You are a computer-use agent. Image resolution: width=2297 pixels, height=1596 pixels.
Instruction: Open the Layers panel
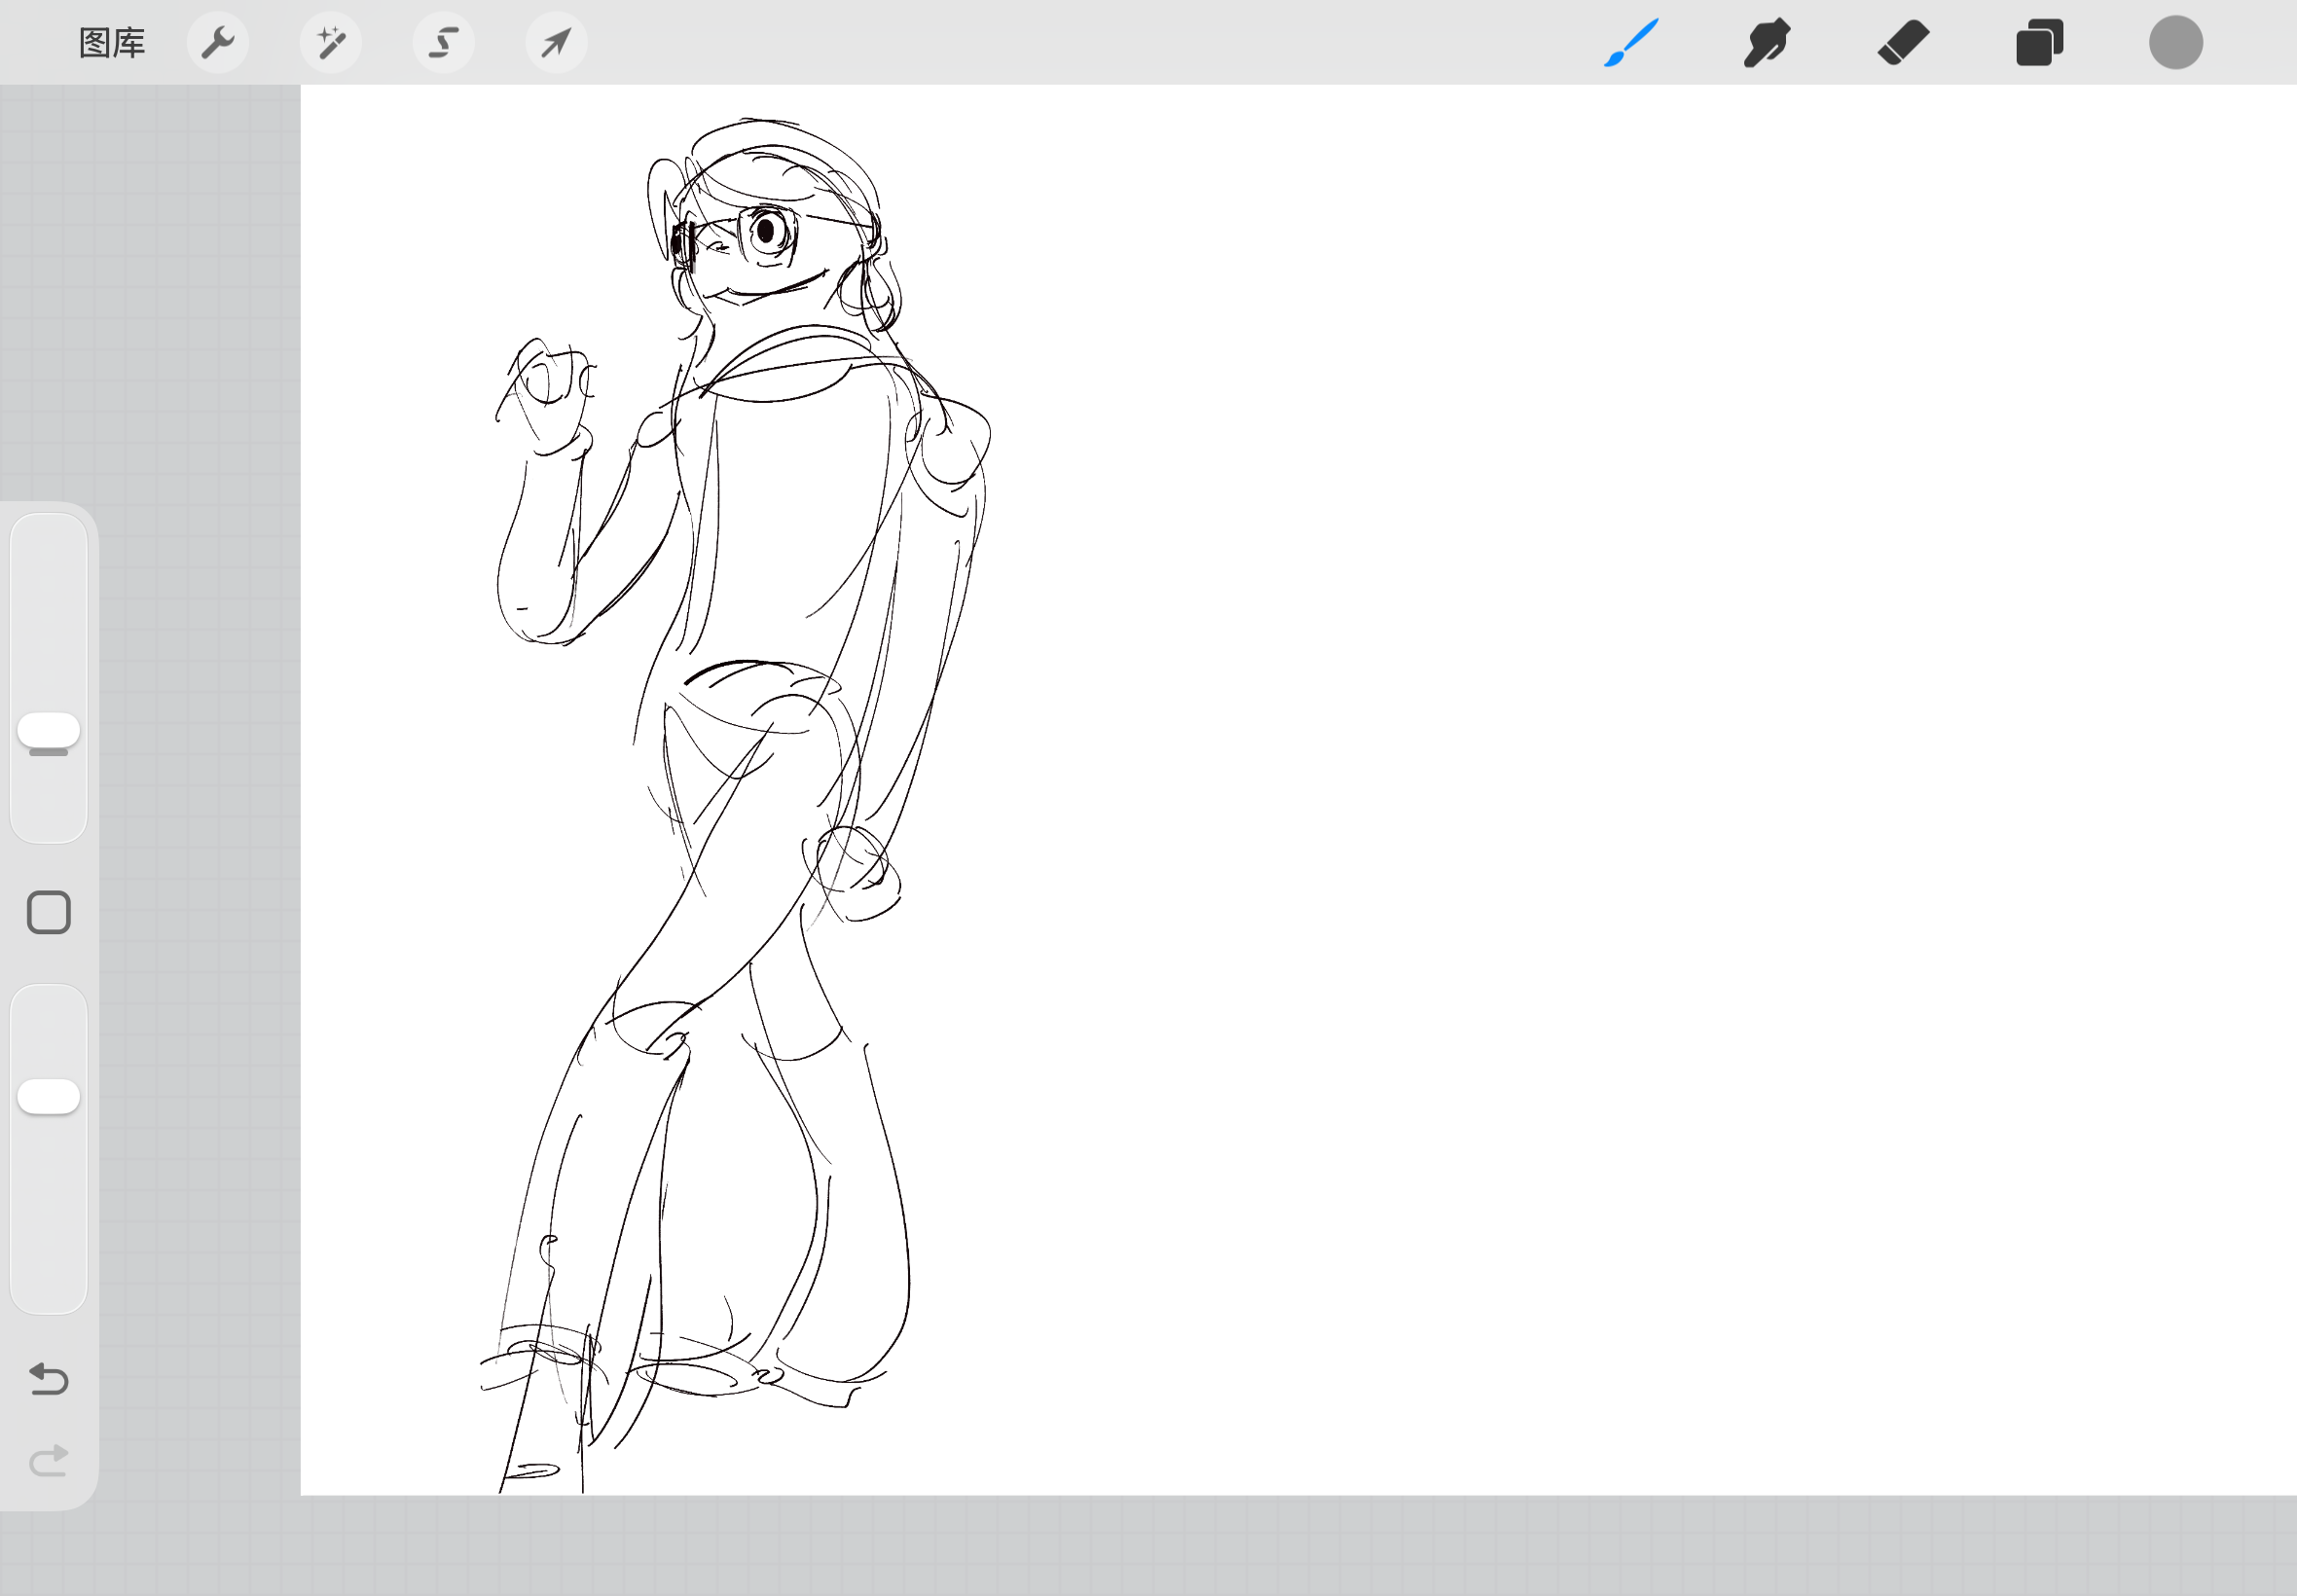(2039, 43)
